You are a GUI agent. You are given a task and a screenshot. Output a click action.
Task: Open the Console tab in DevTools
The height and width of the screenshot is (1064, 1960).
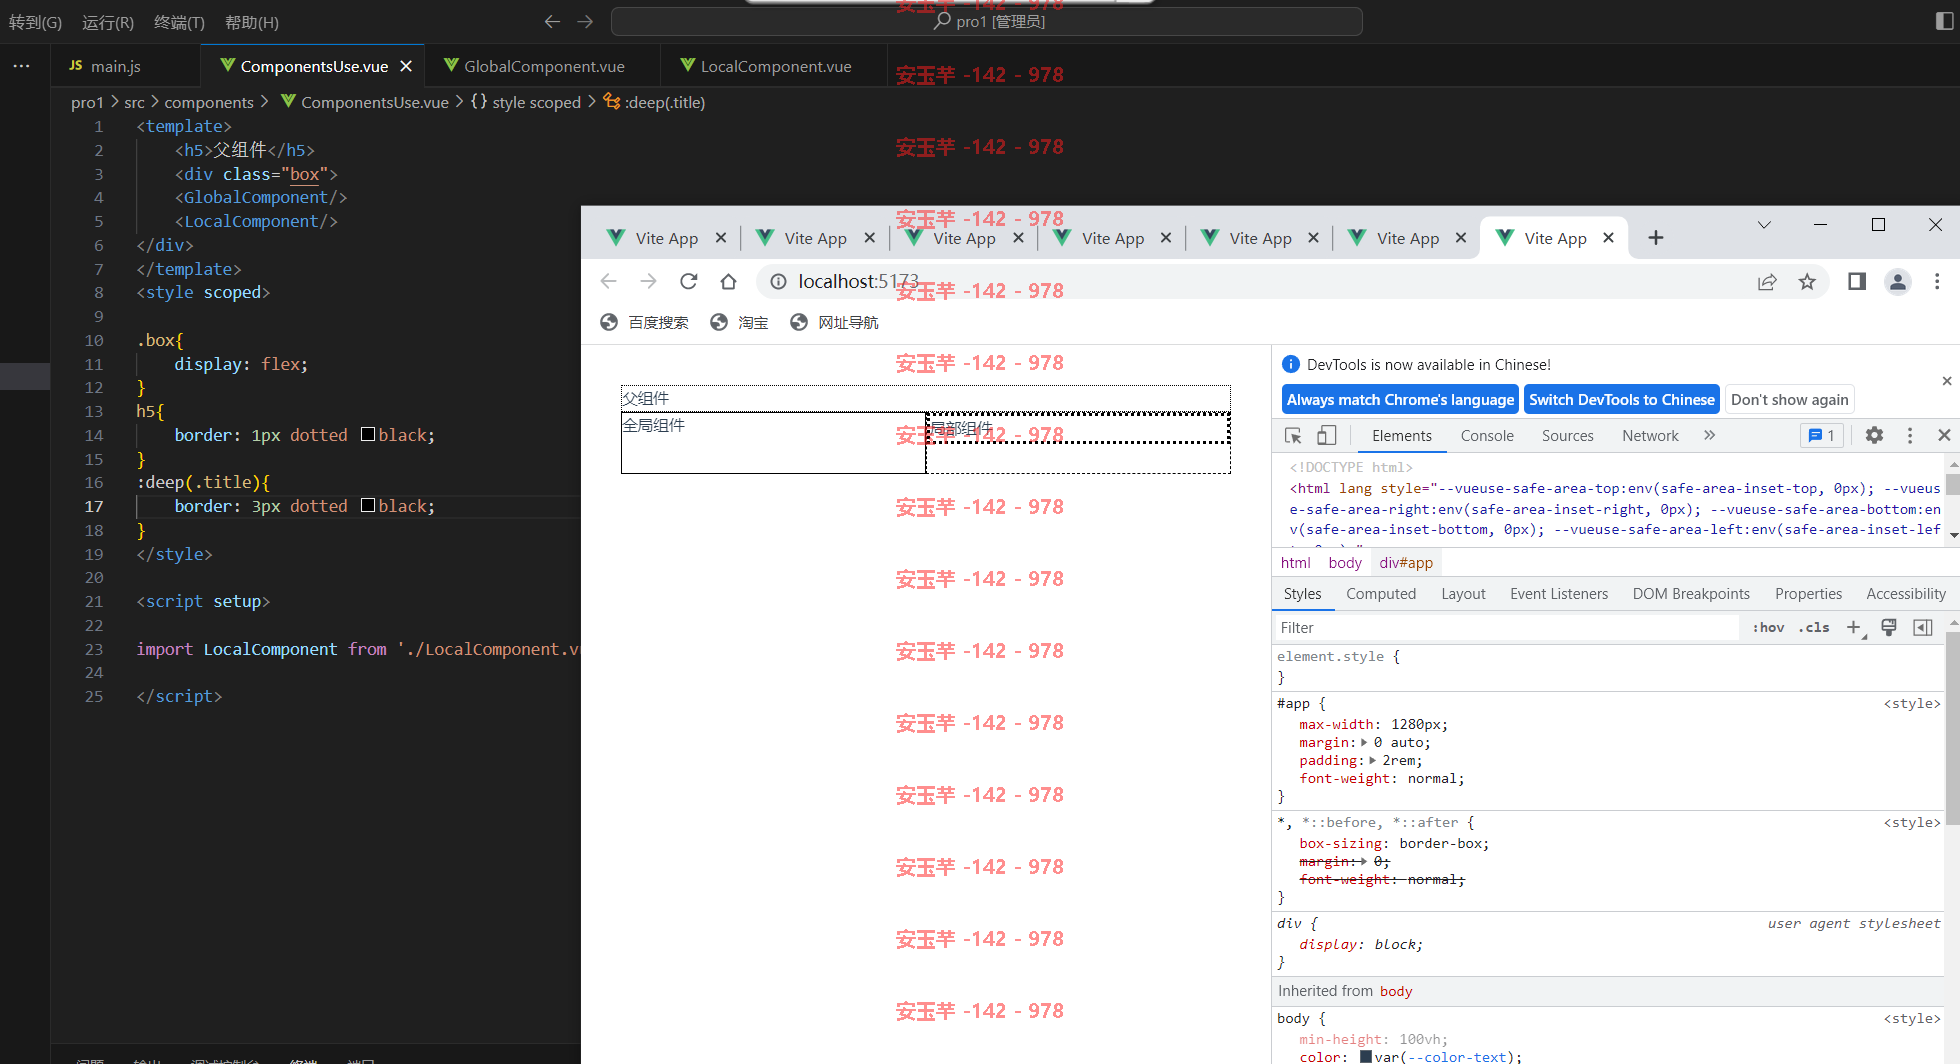point(1487,436)
